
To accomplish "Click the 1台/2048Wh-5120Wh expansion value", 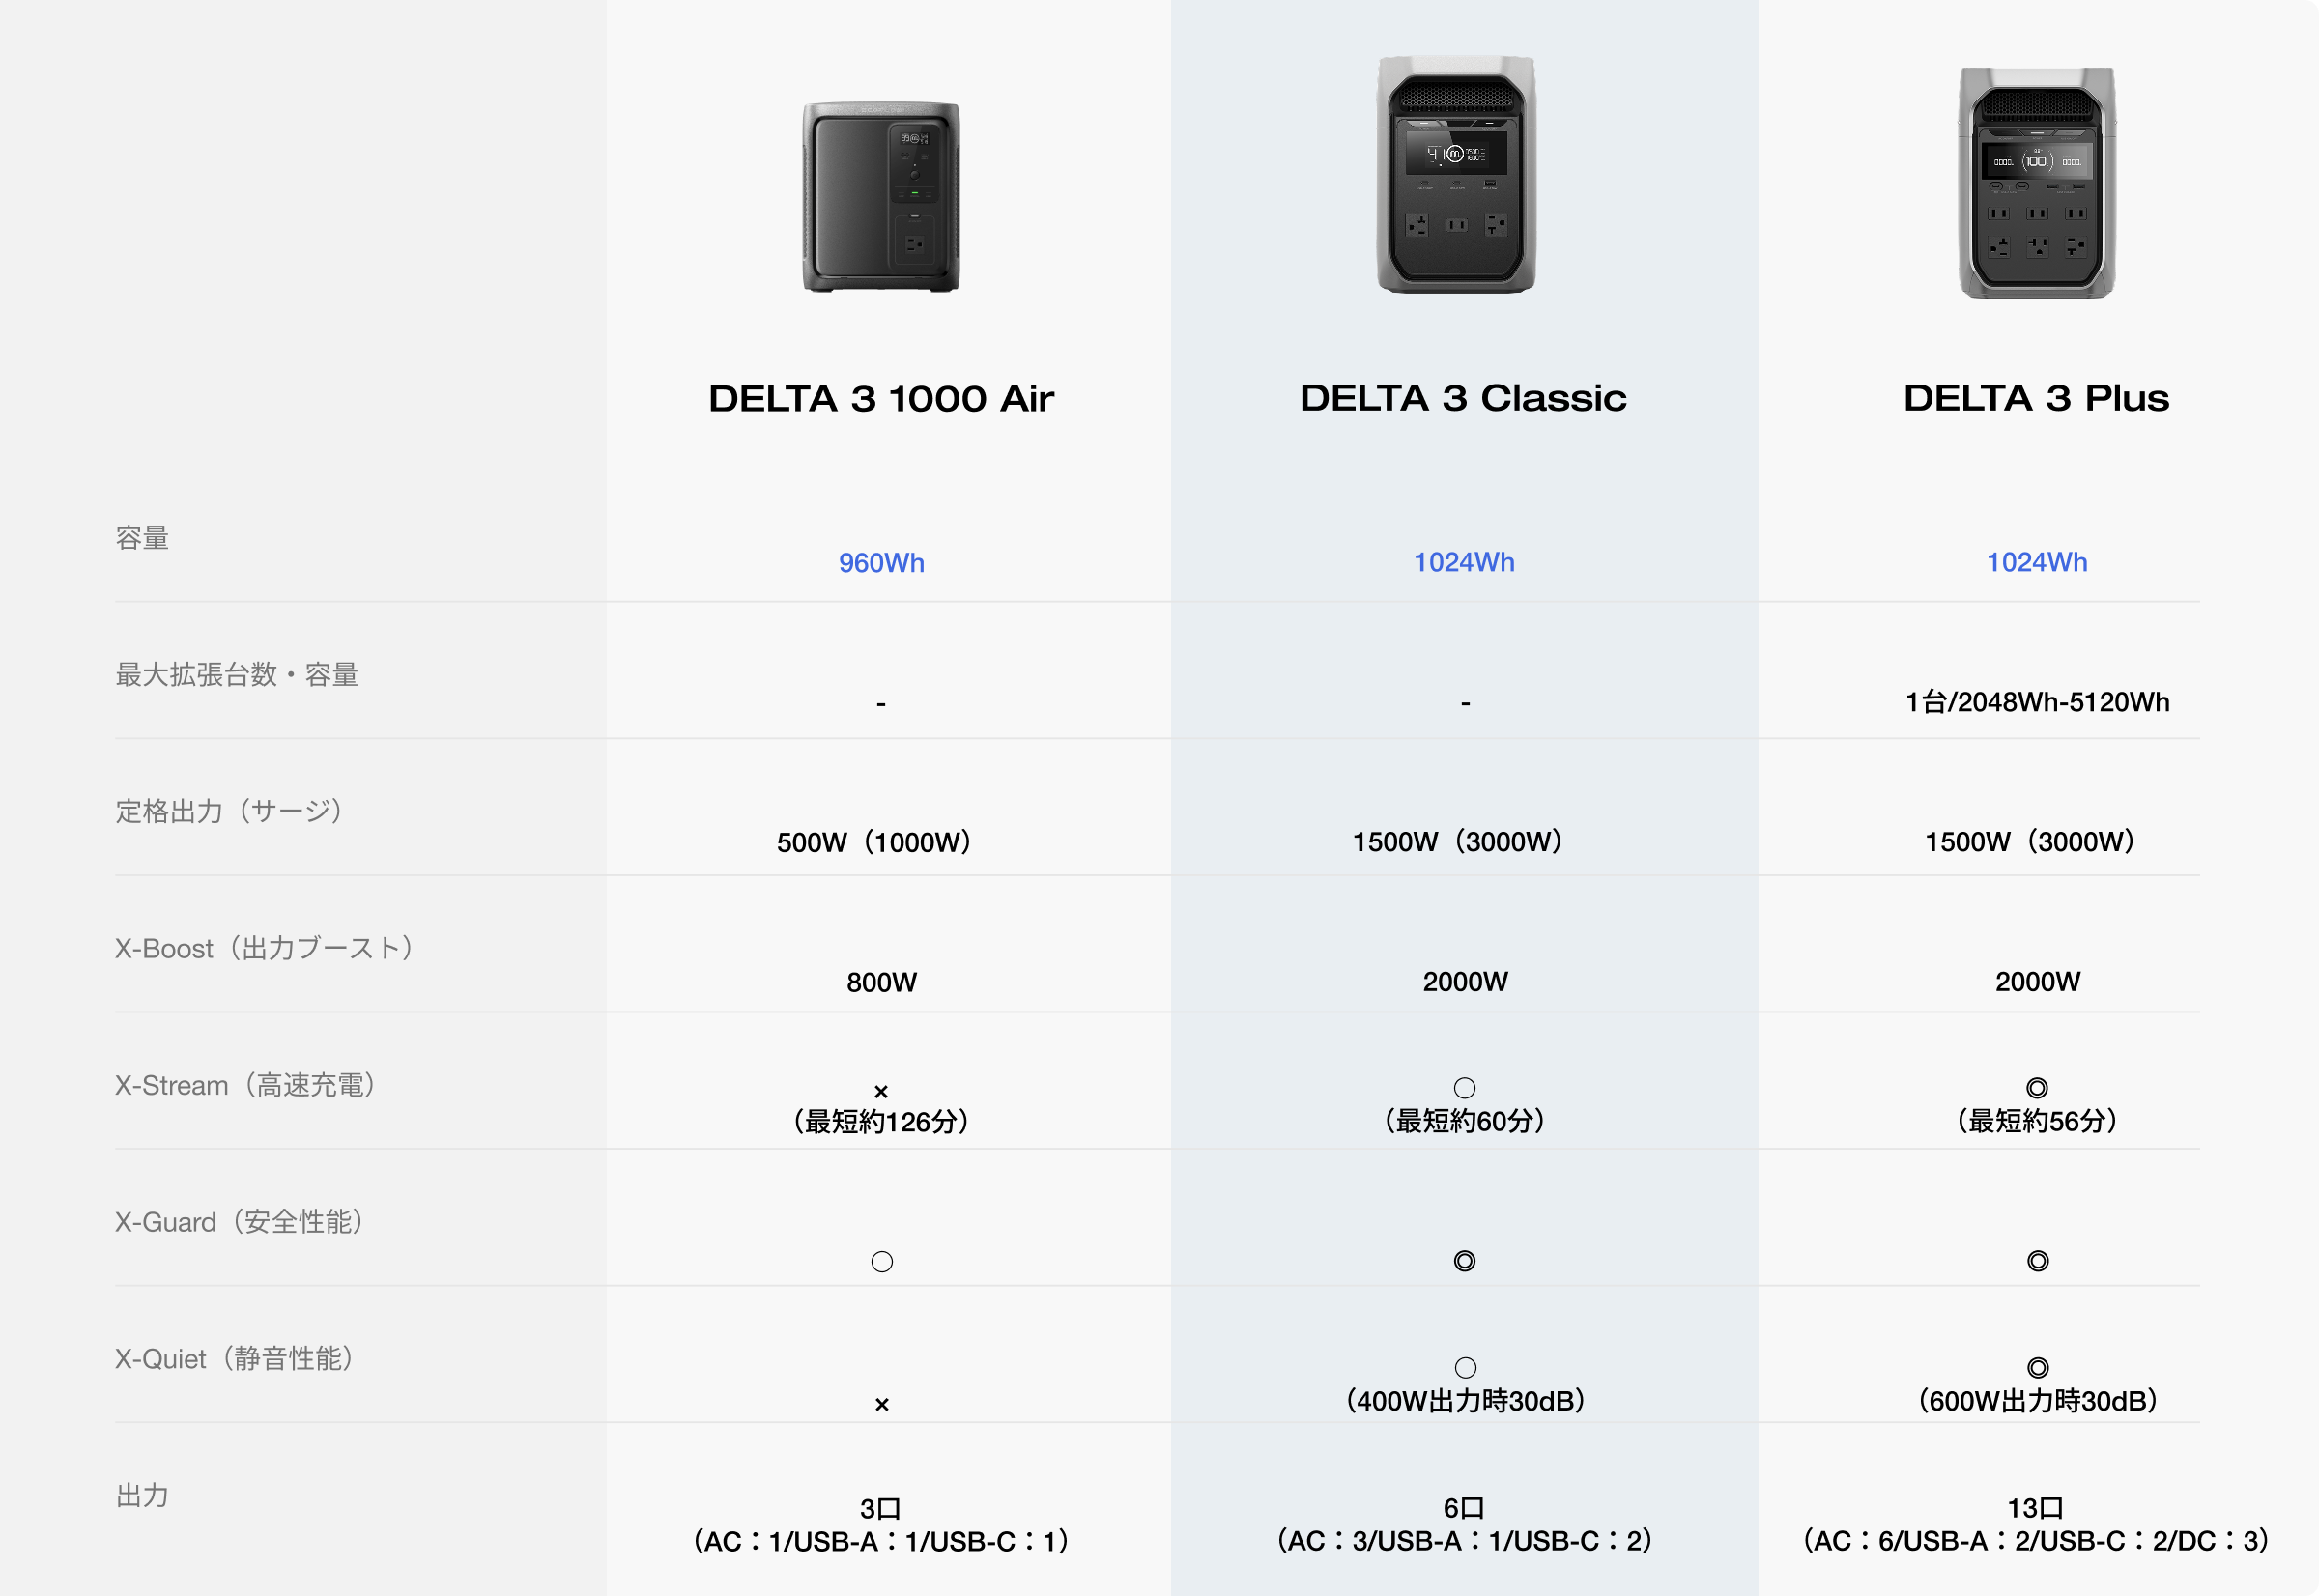I will point(2036,702).
